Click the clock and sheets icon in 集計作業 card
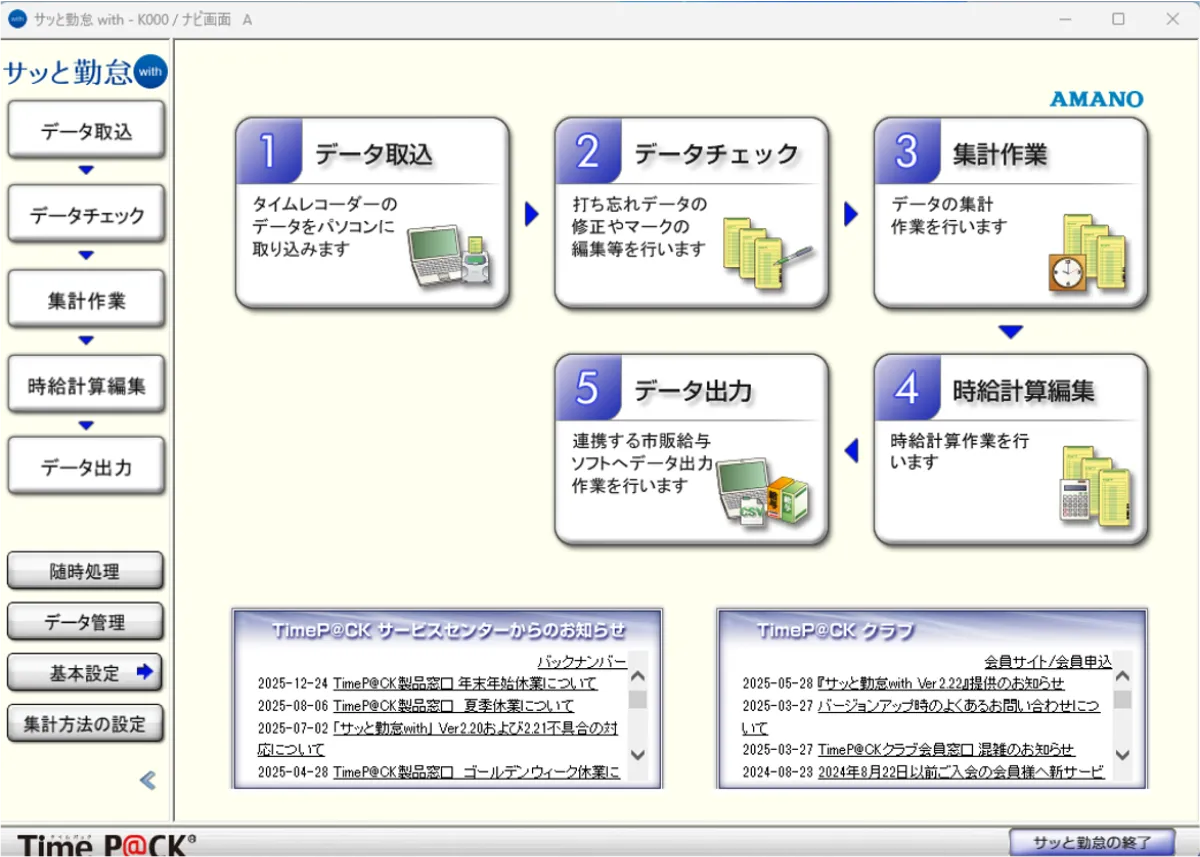The height and width of the screenshot is (857, 1200). (x=1087, y=252)
